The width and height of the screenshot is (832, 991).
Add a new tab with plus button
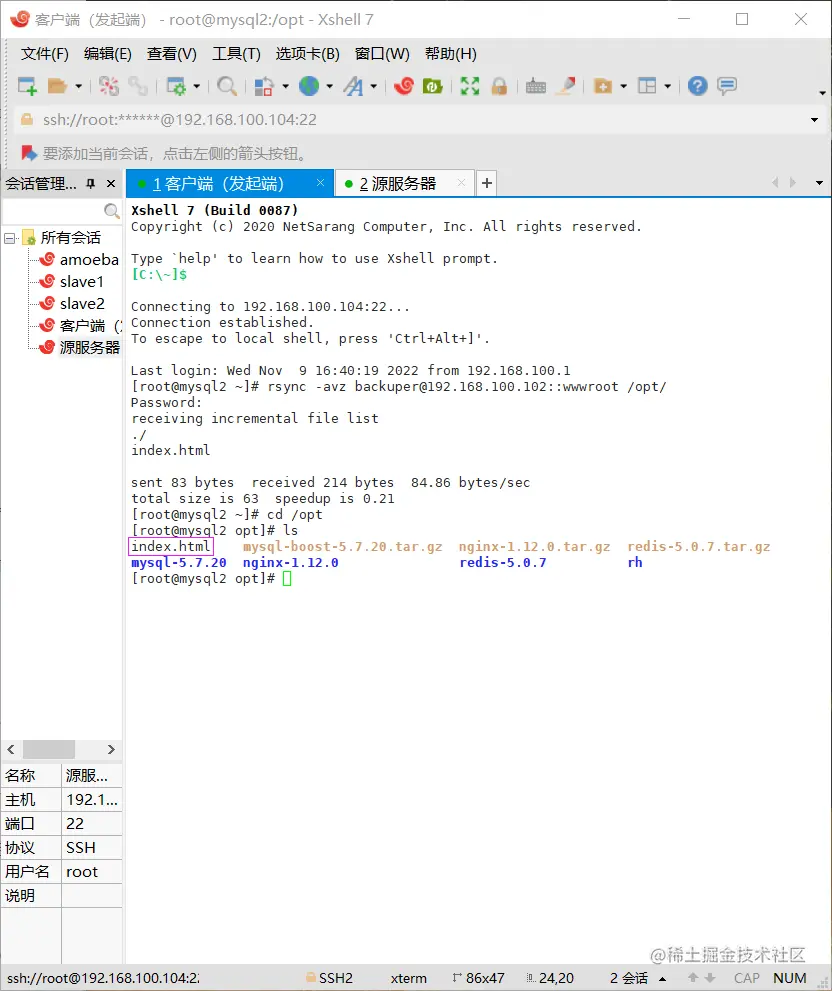[x=487, y=183]
